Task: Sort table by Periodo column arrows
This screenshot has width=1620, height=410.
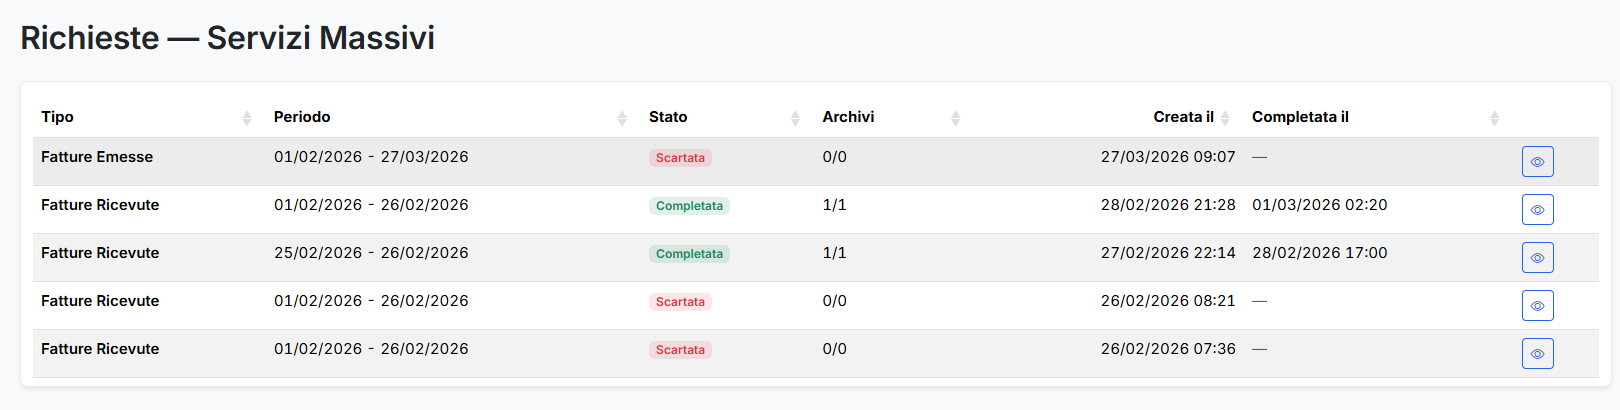Action: coord(622,118)
